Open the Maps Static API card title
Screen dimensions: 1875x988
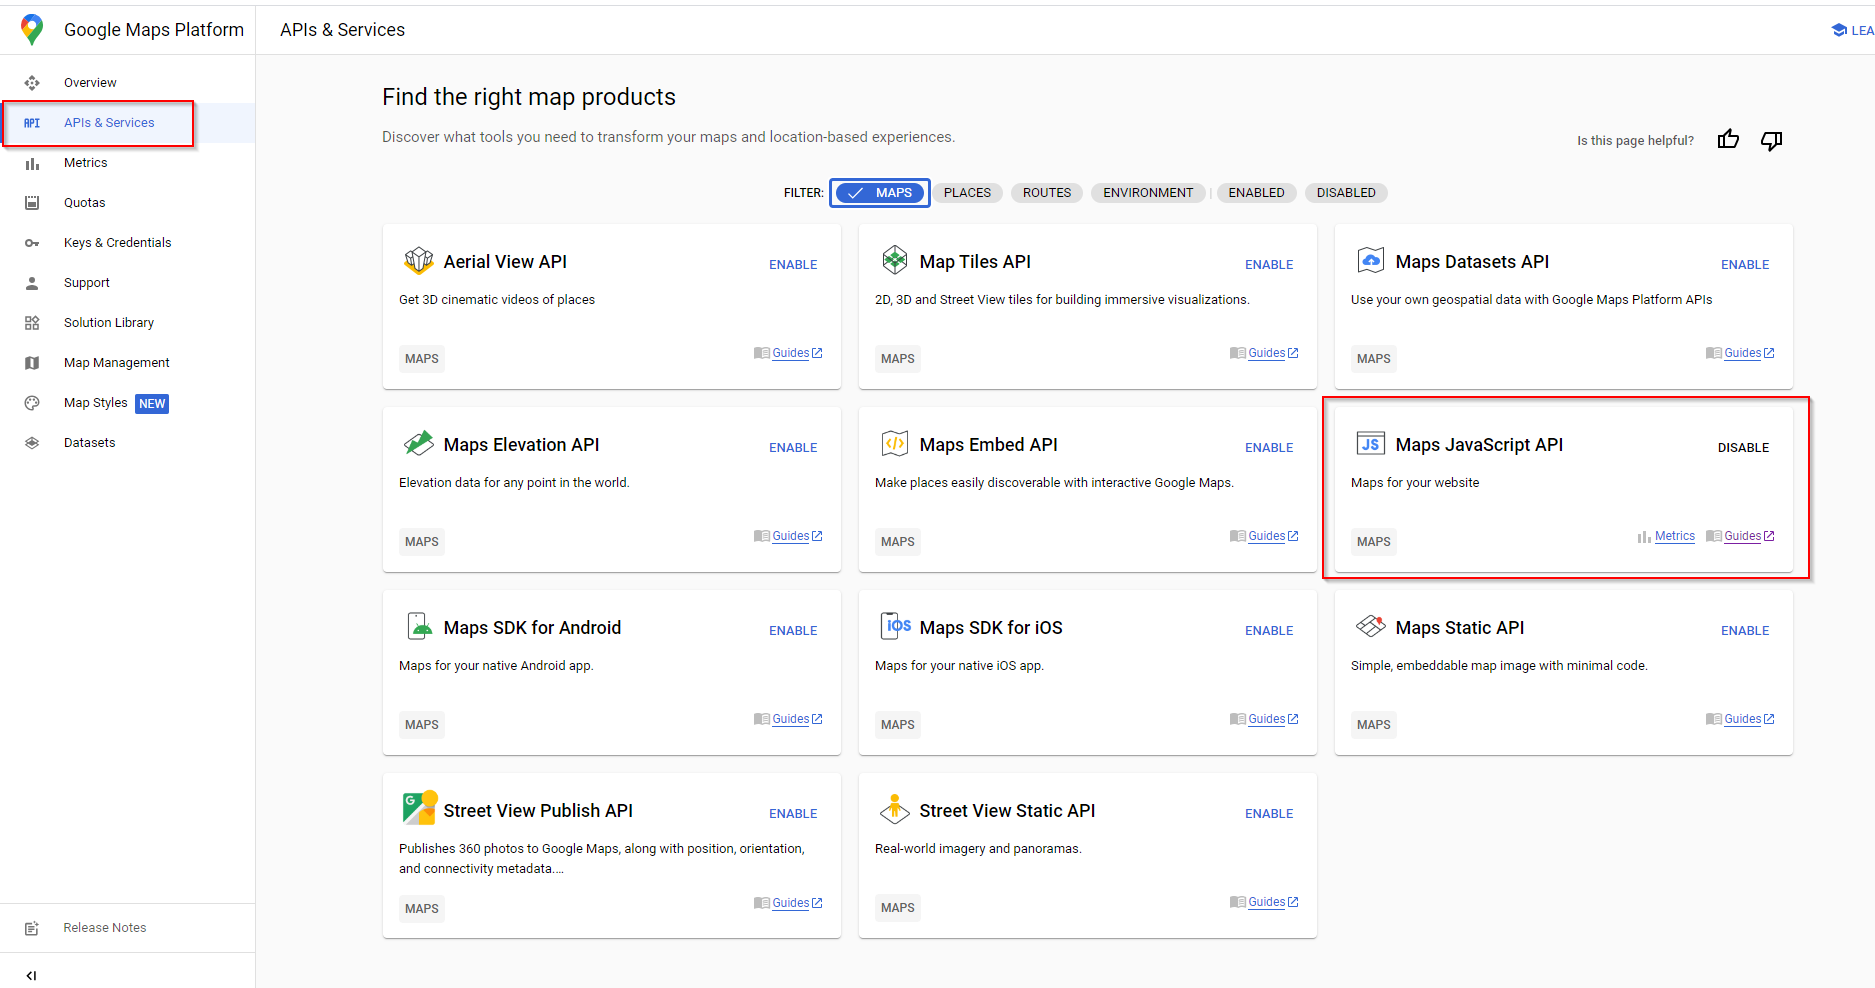tap(1459, 628)
